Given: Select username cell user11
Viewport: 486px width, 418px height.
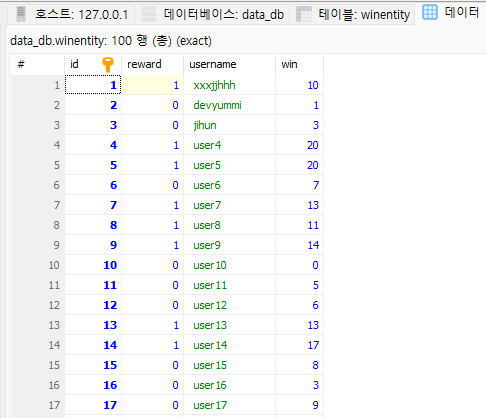Looking at the screenshot, I should pos(229,285).
